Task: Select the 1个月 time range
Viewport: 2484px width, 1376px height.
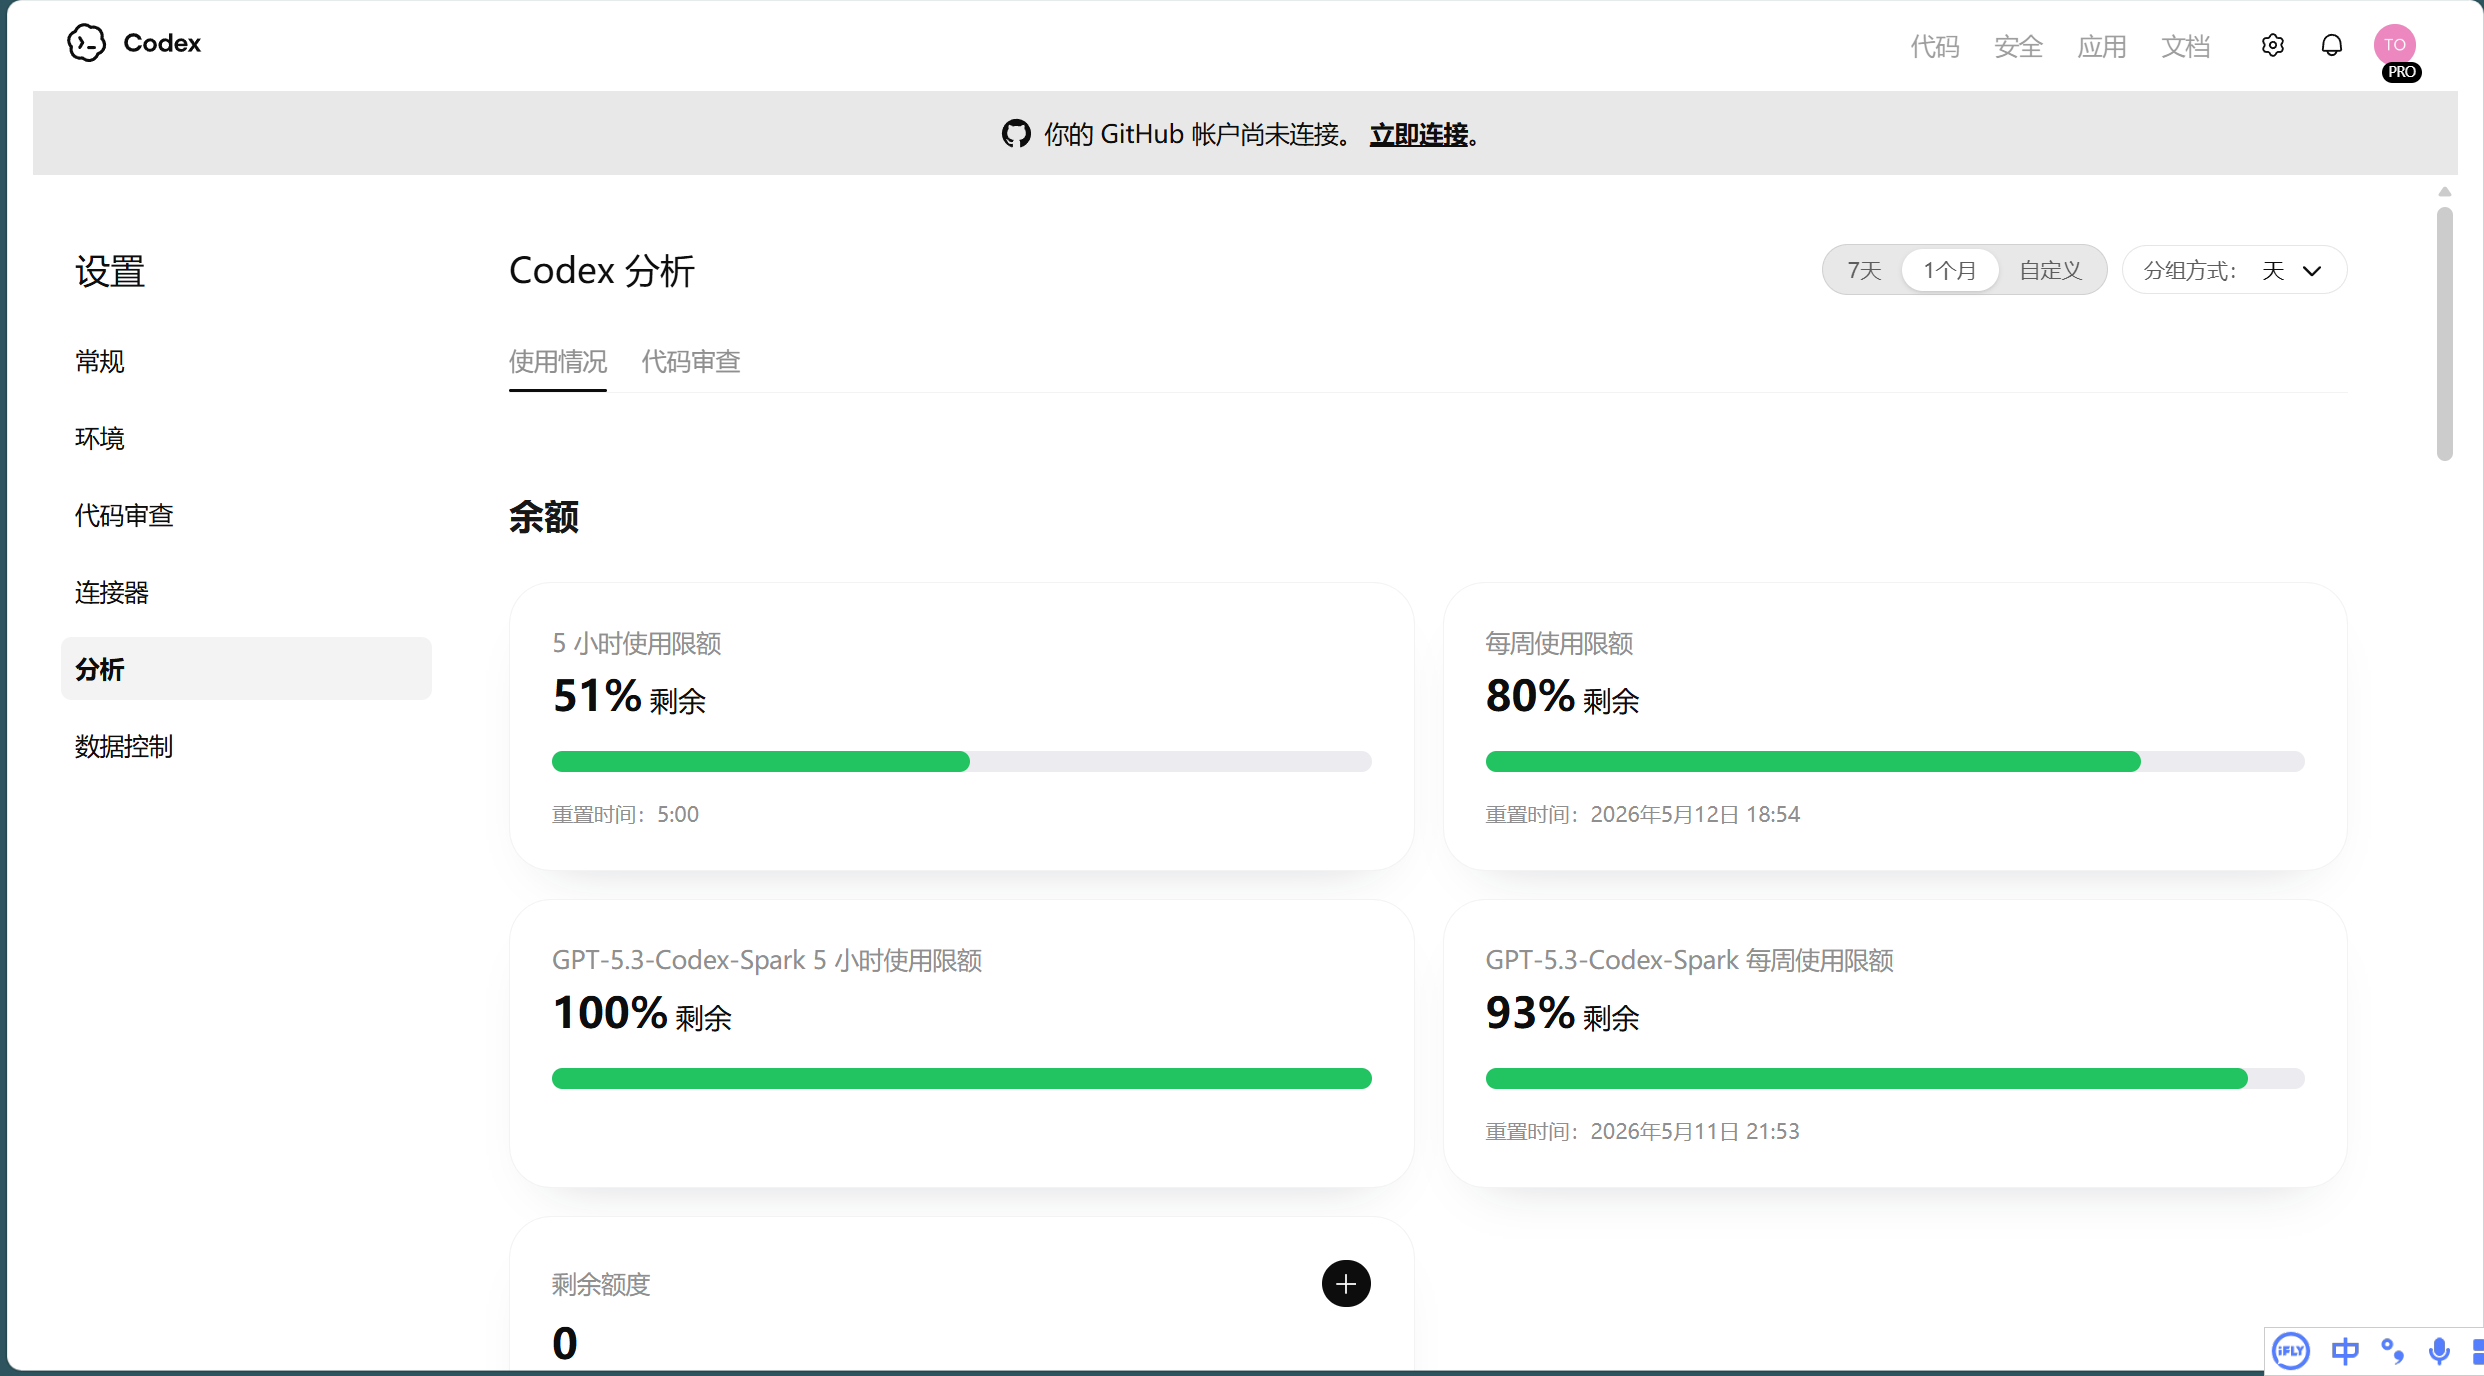Action: tap(1950, 270)
